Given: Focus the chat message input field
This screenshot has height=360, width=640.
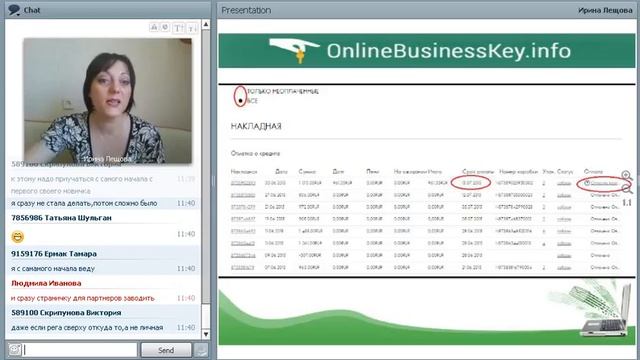Looking at the screenshot, I should (x=80, y=350).
